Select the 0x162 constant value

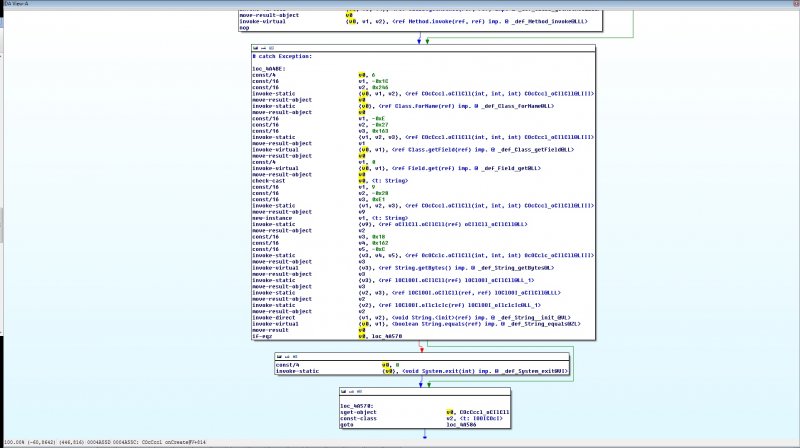tap(380, 243)
